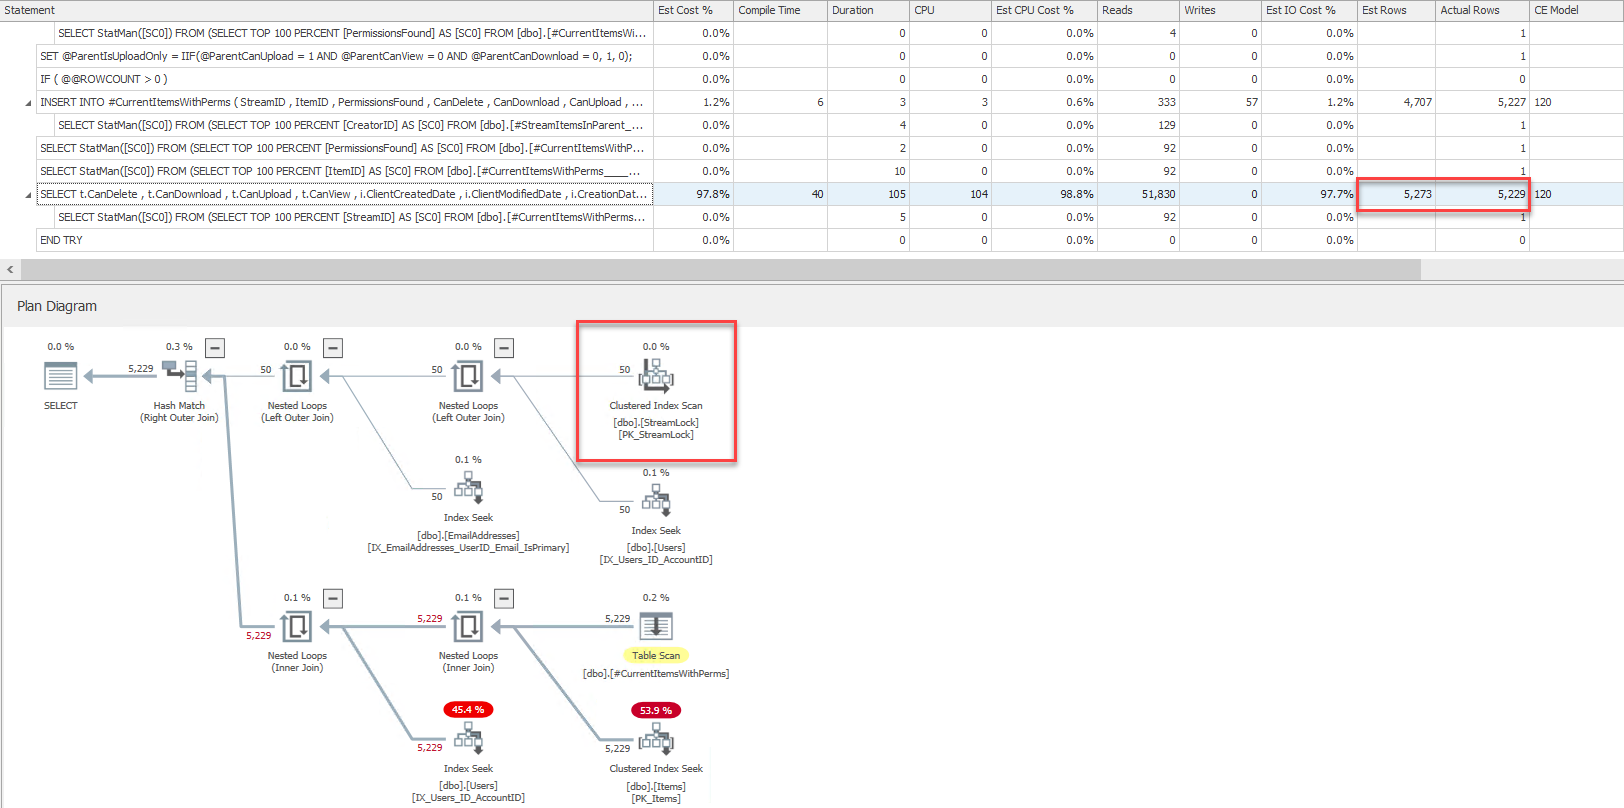Select the Clustered Index Seek PK_Items icon

(656, 739)
